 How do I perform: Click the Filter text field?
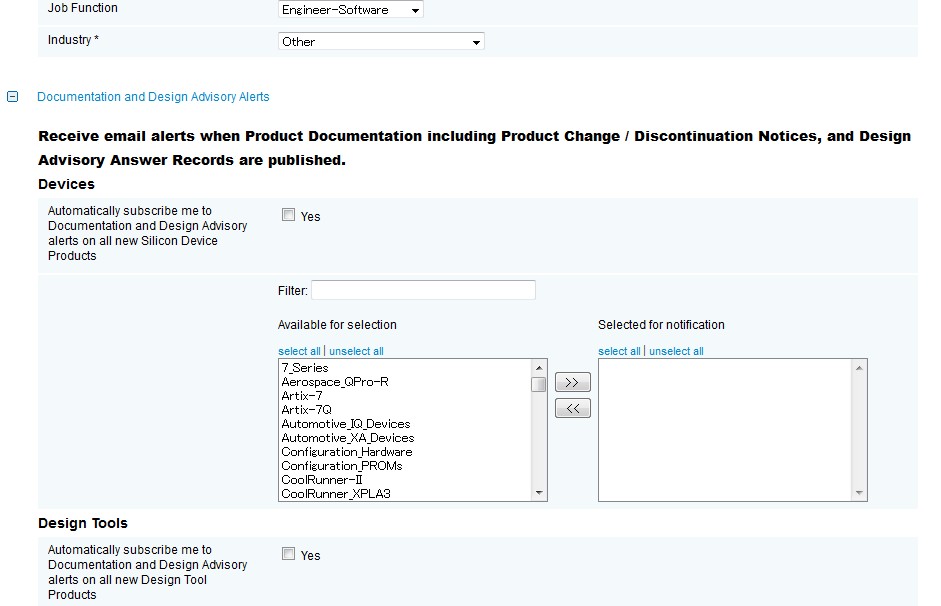click(x=423, y=290)
